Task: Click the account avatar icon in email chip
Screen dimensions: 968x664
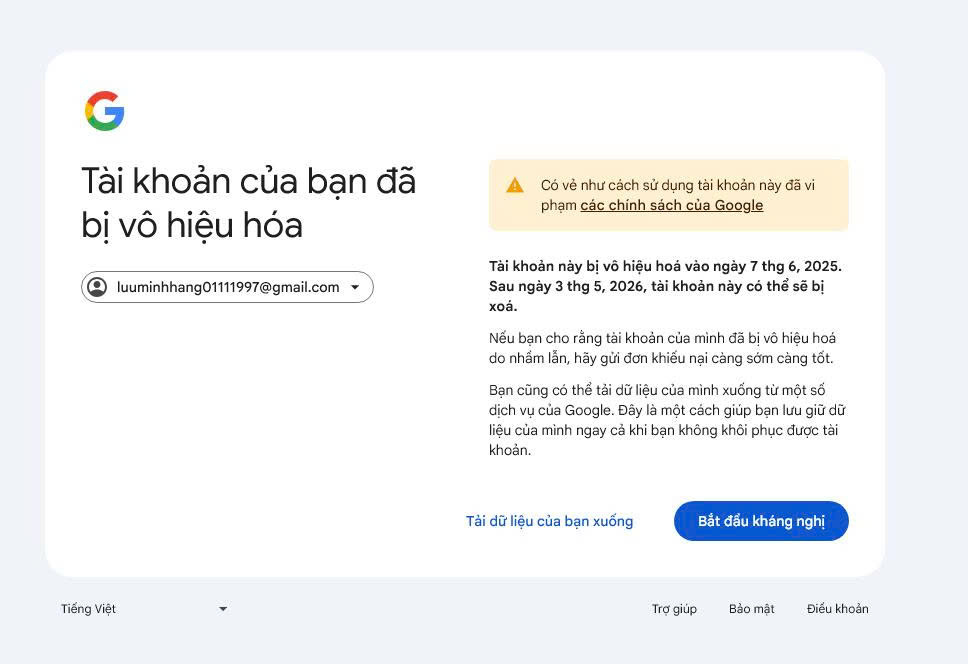Action: click(x=97, y=287)
